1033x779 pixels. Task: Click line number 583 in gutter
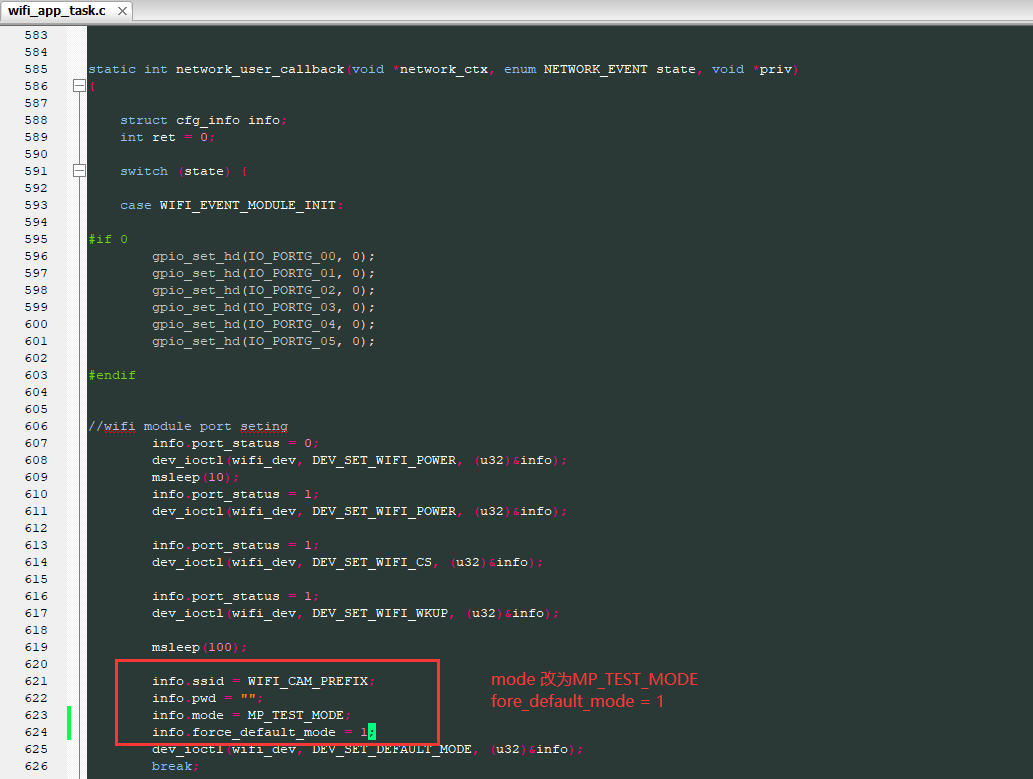point(36,35)
